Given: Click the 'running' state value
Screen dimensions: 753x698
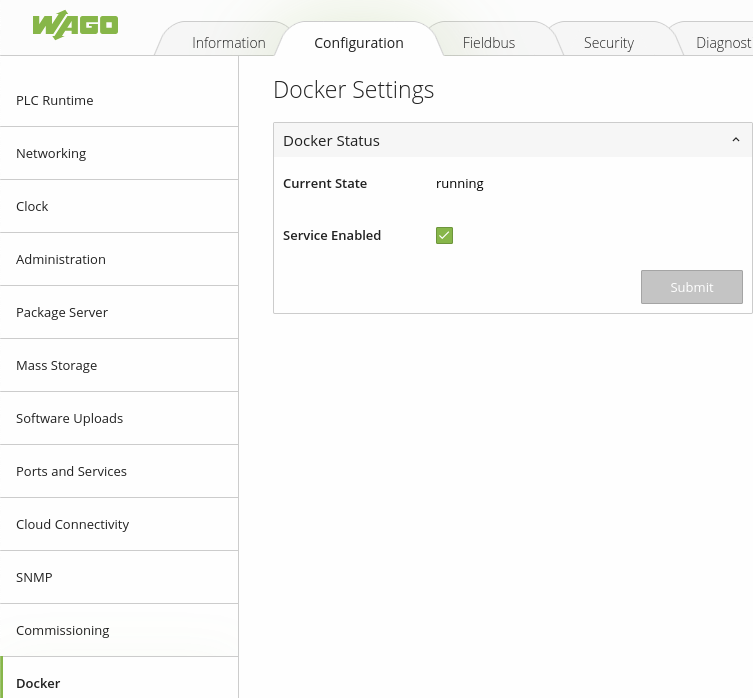Looking at the screenshot, I should click(x=460, y=184).
